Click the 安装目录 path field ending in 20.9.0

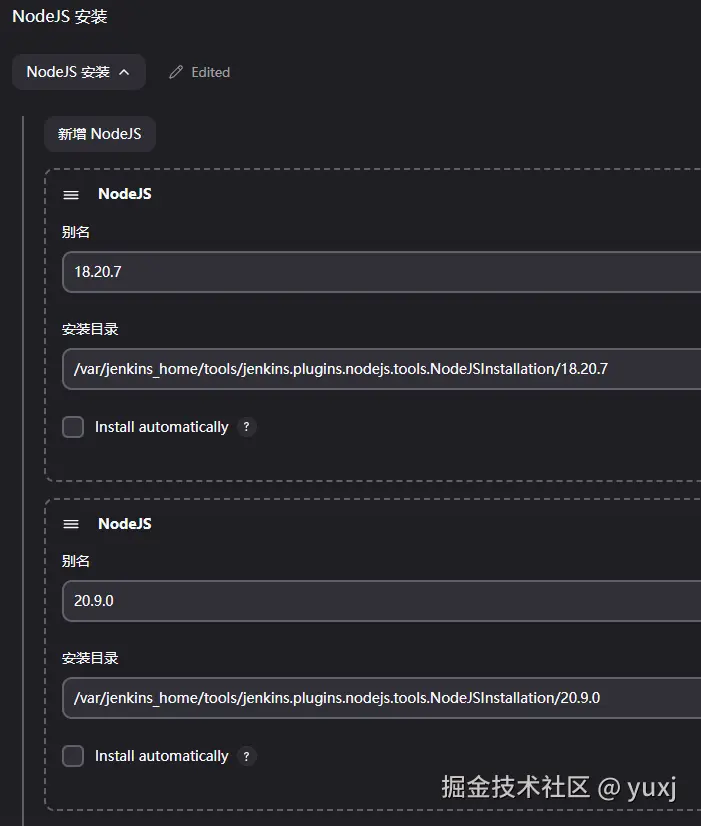click(x=380, y=698)
